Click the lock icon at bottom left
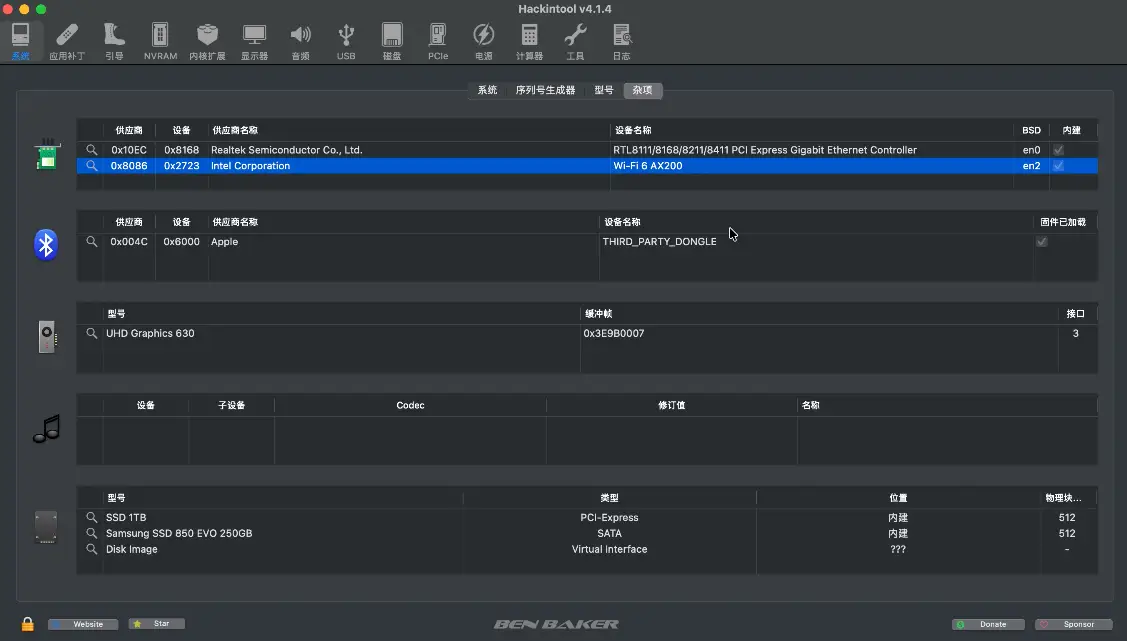The image size is (1127, 641). pos(28,624)
